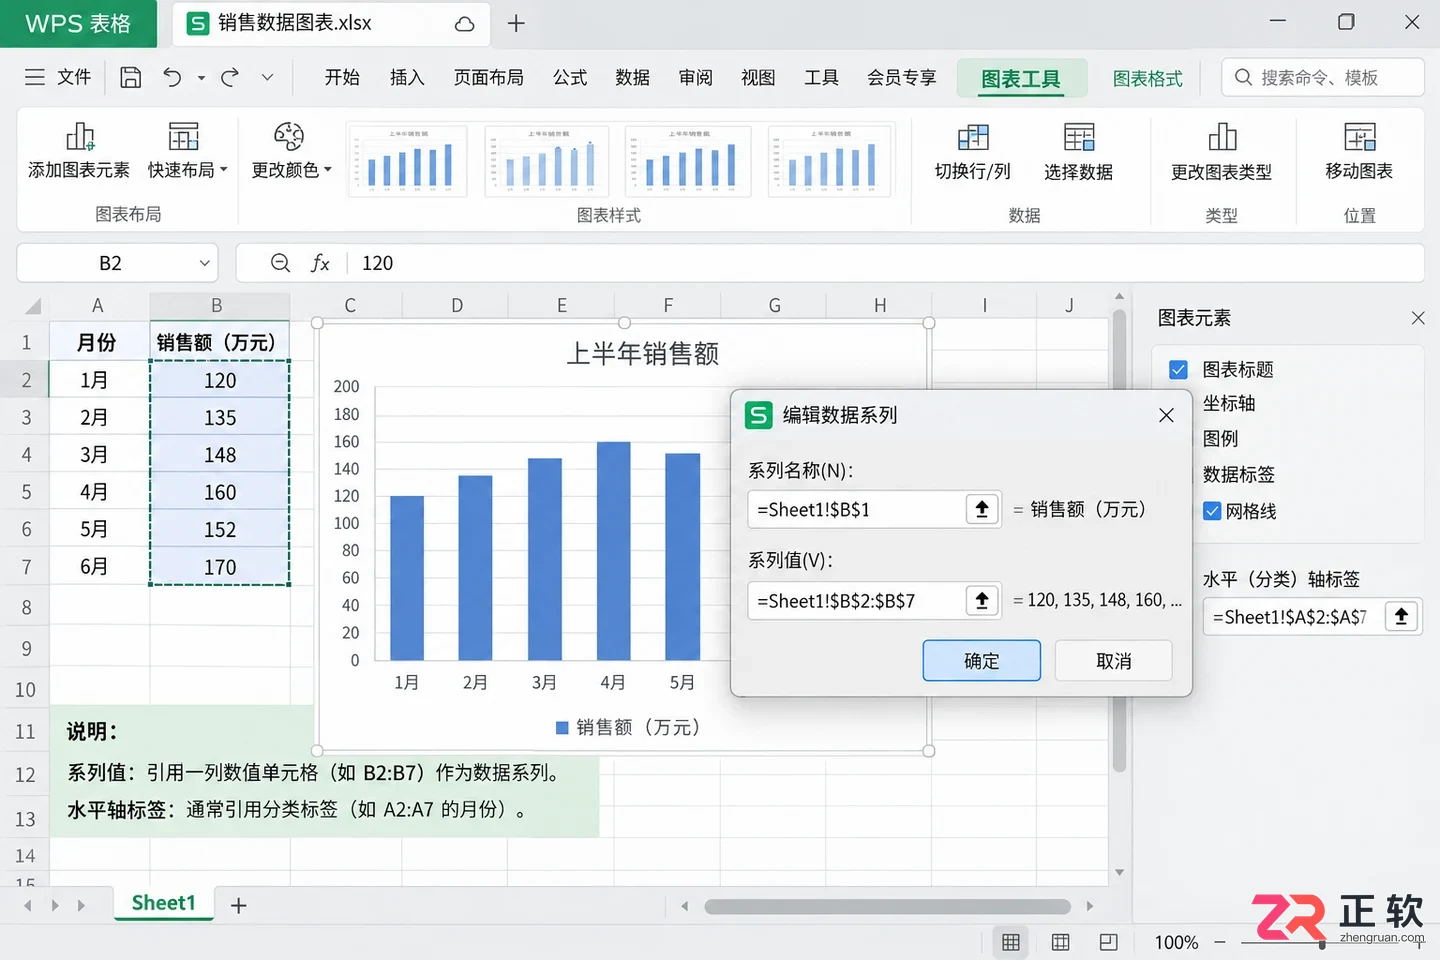Close the 图表元素 side panel
This screenshot has height=960, width=1440.
coord(1418,318)
